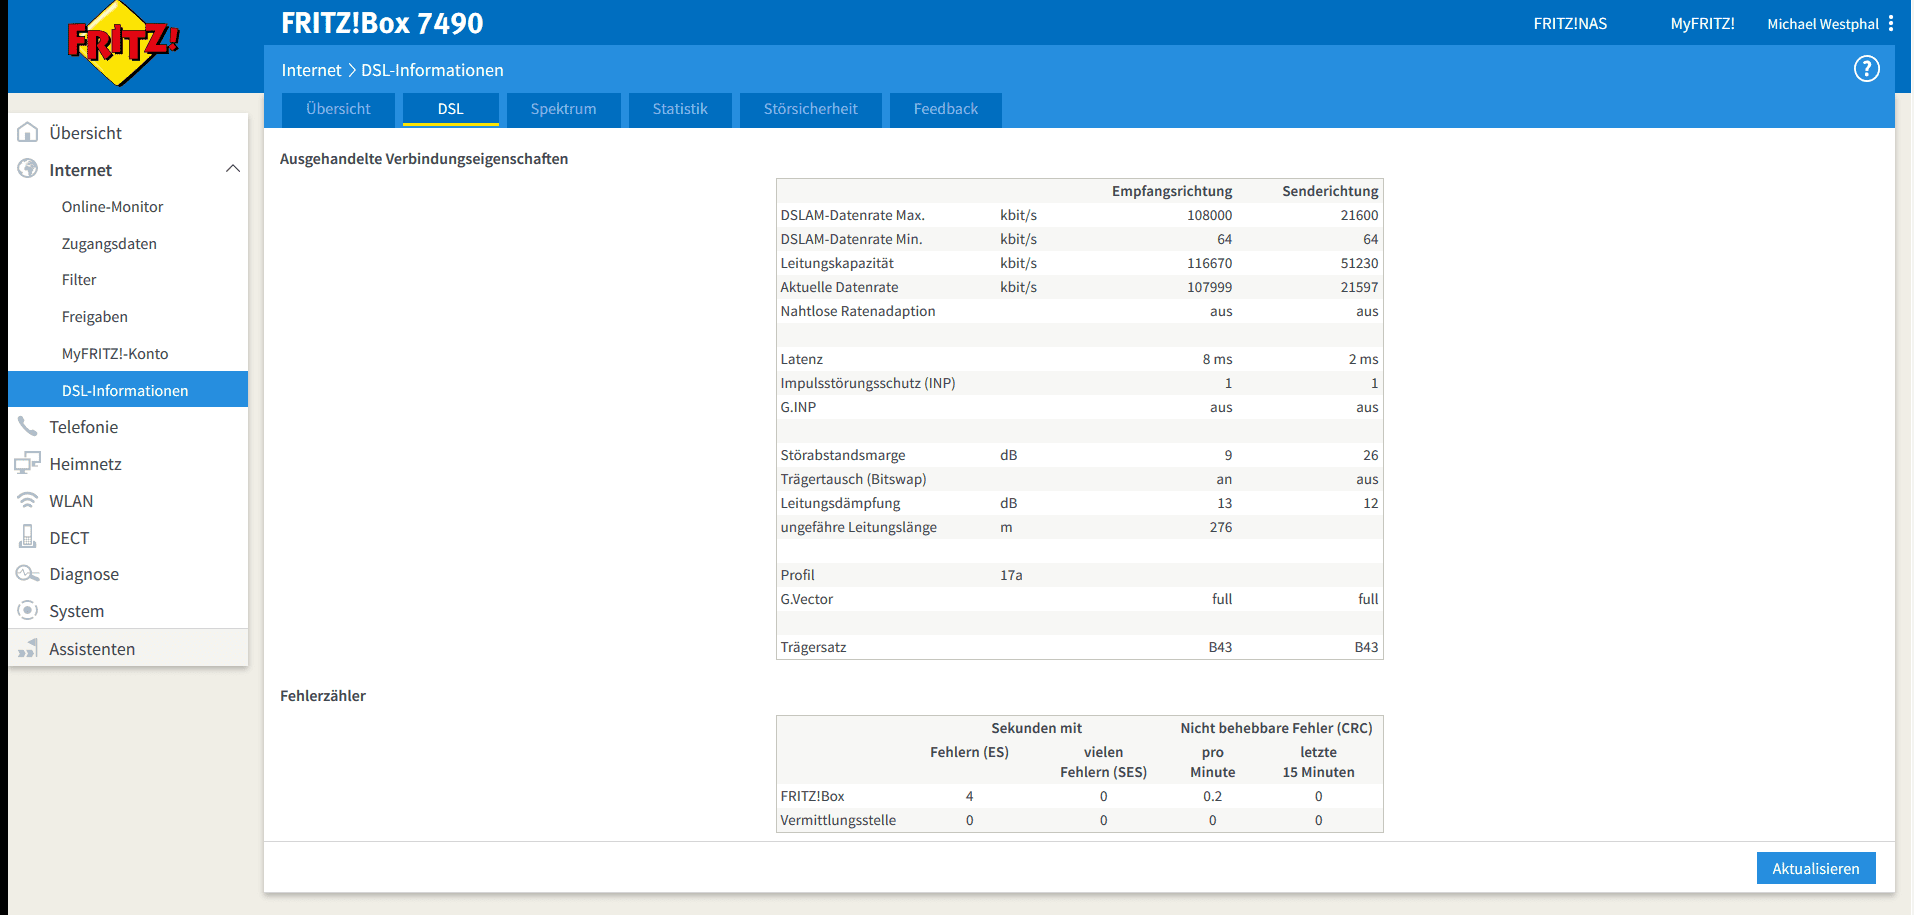Click the FRITZ! logo

(123, 44)
